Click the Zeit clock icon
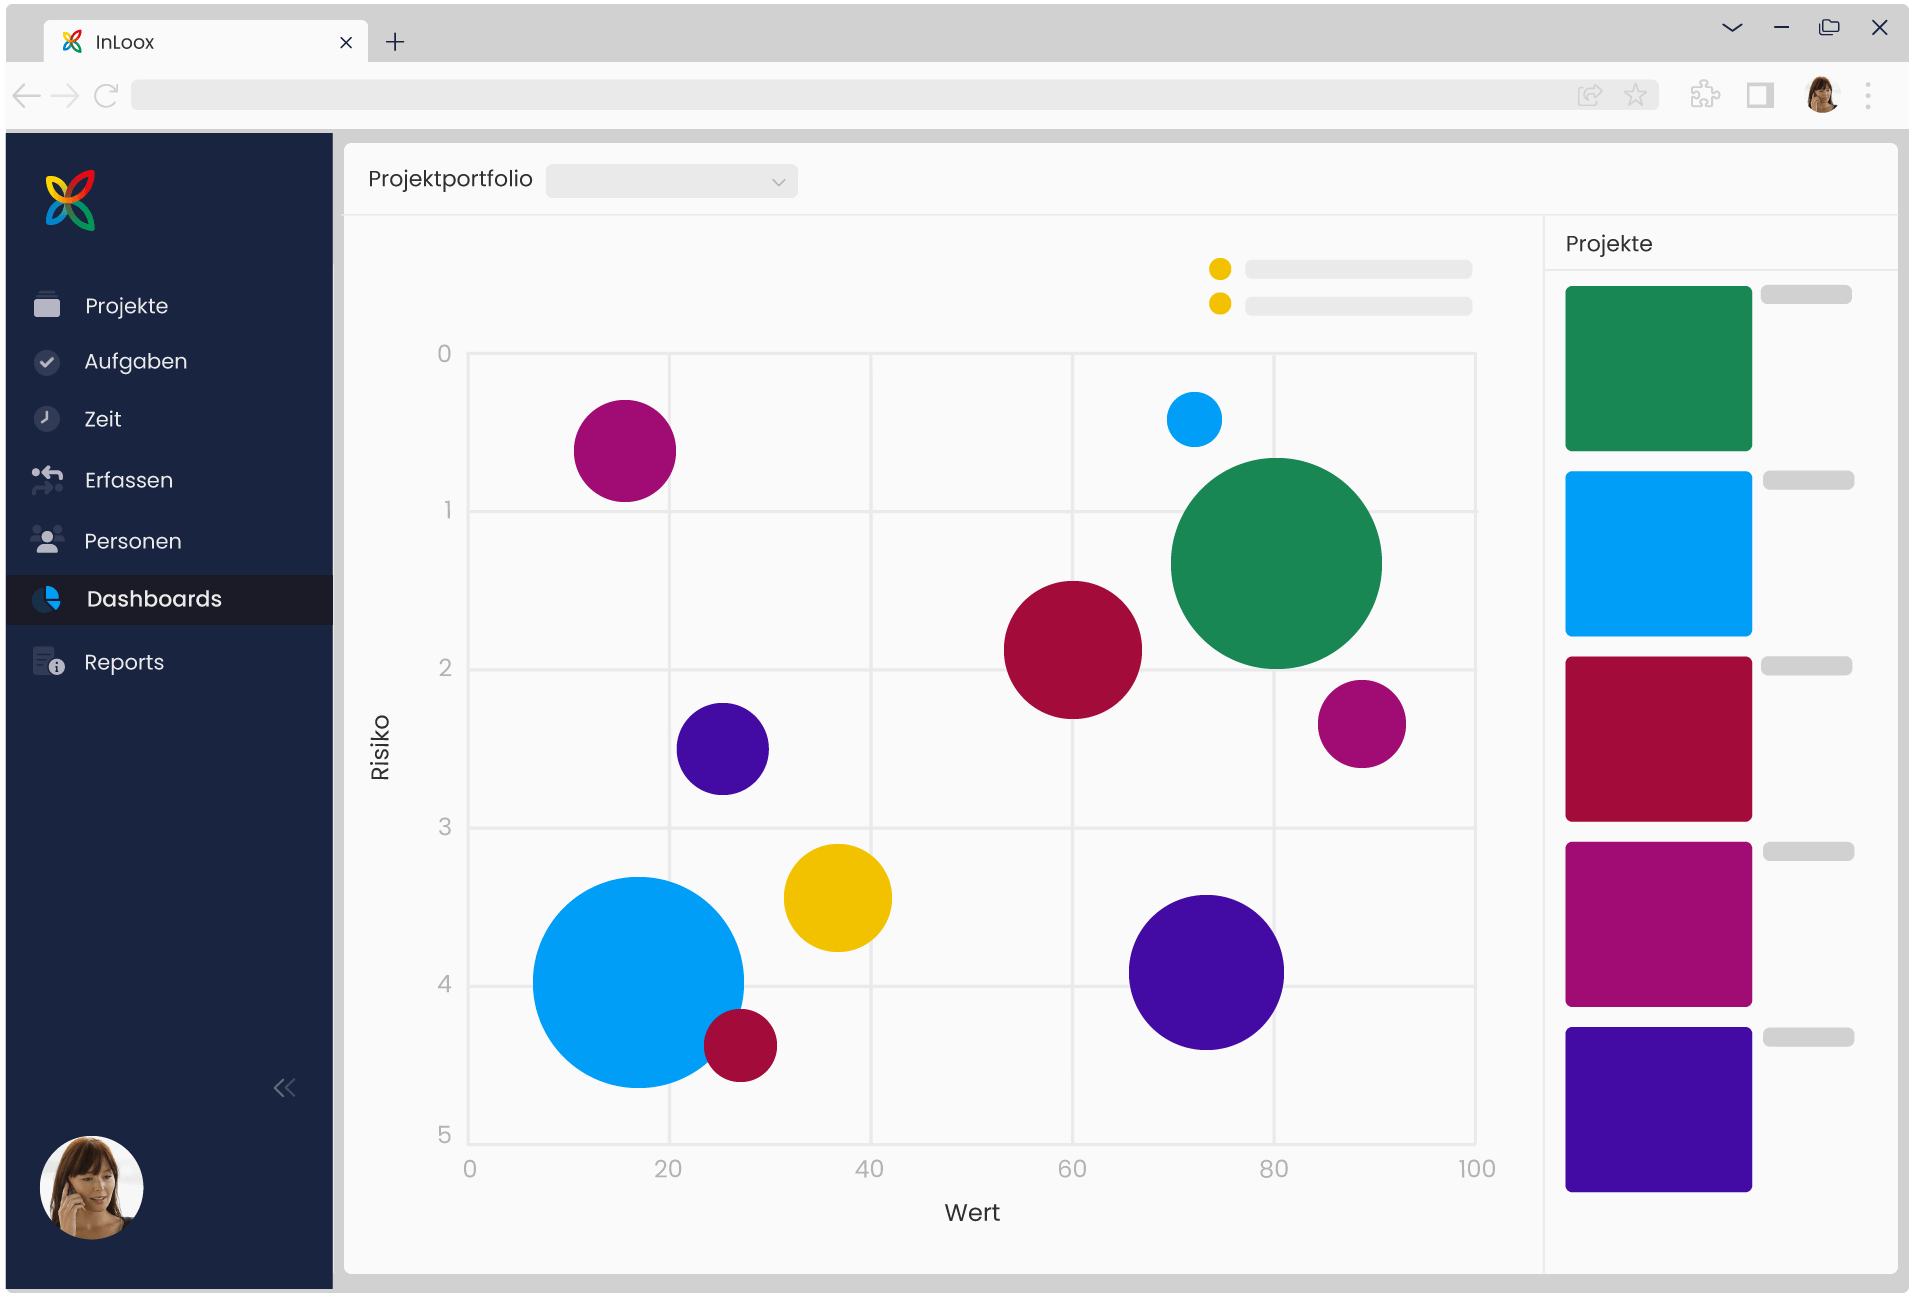The width and height of the screenshot is (1920, 1300). (x=47, y=419)
